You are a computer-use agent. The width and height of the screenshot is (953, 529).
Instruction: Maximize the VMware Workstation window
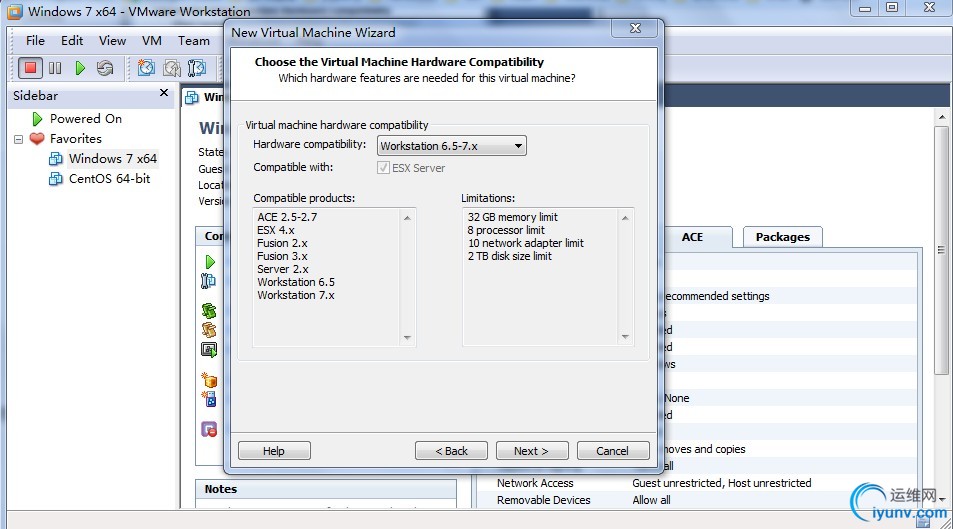892,8
